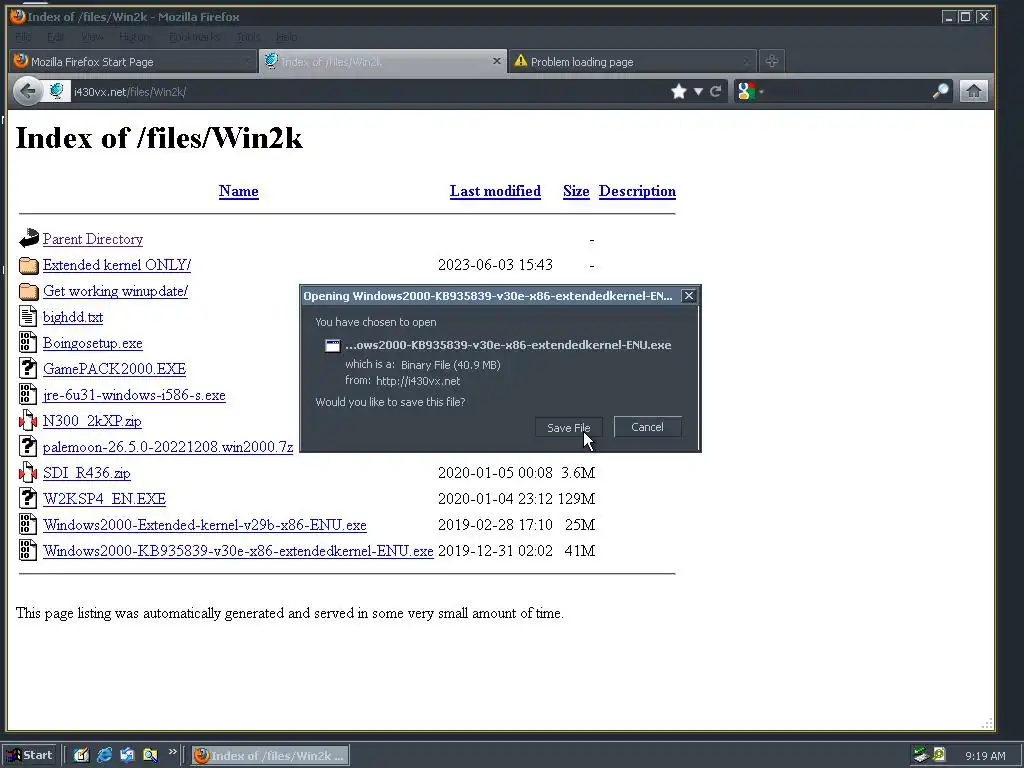Open the View menu
The width and height of the screenshot is (1024, 768).
pyautogui.click(x=92, y=37)
